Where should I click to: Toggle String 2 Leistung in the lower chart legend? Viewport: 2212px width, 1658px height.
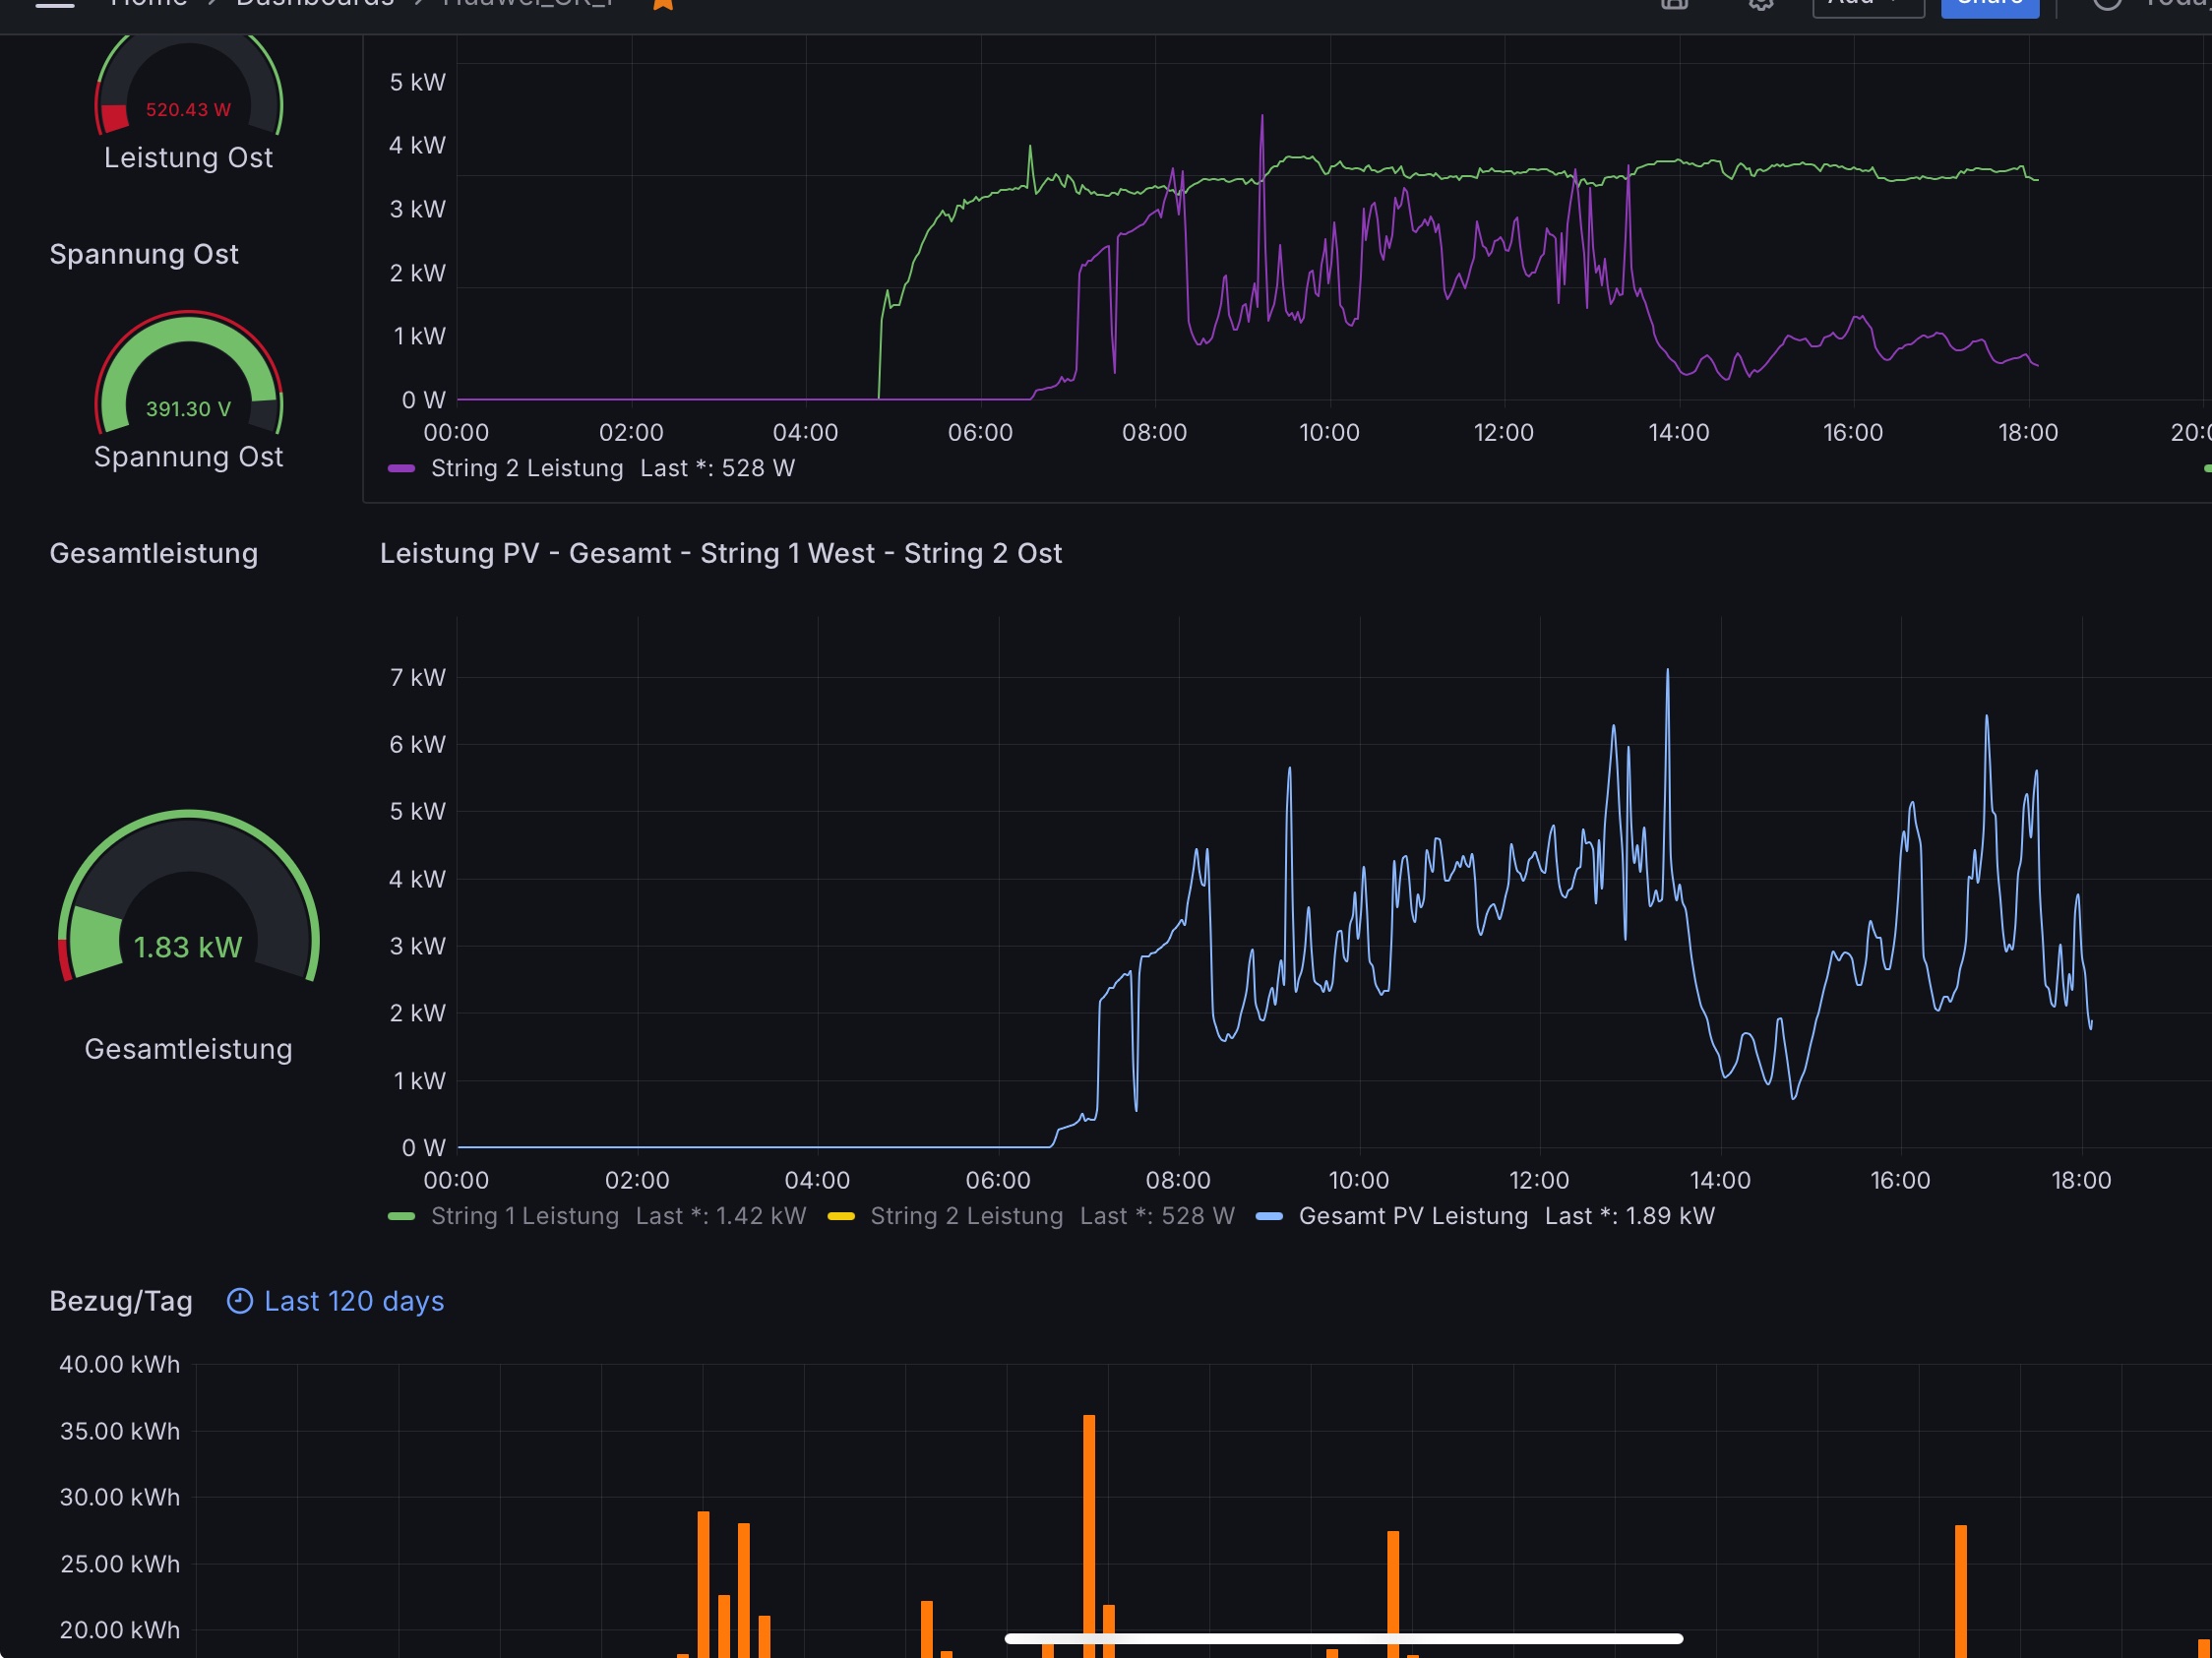coord(966,1216)
